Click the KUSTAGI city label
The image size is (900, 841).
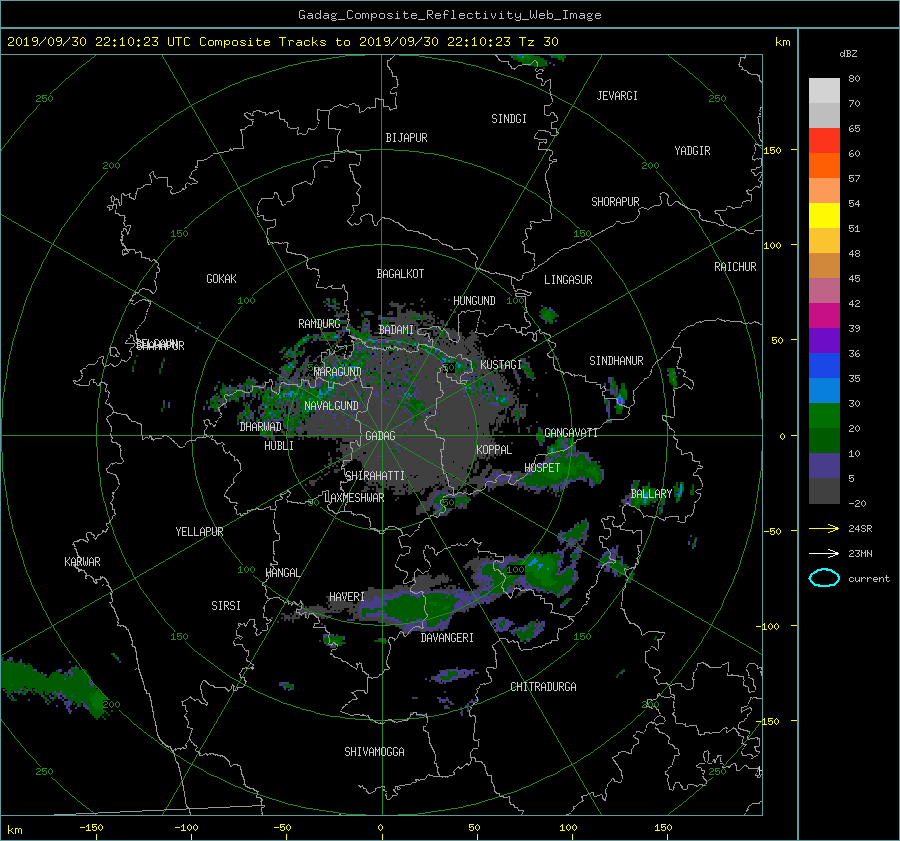click(x=501, y=365)
